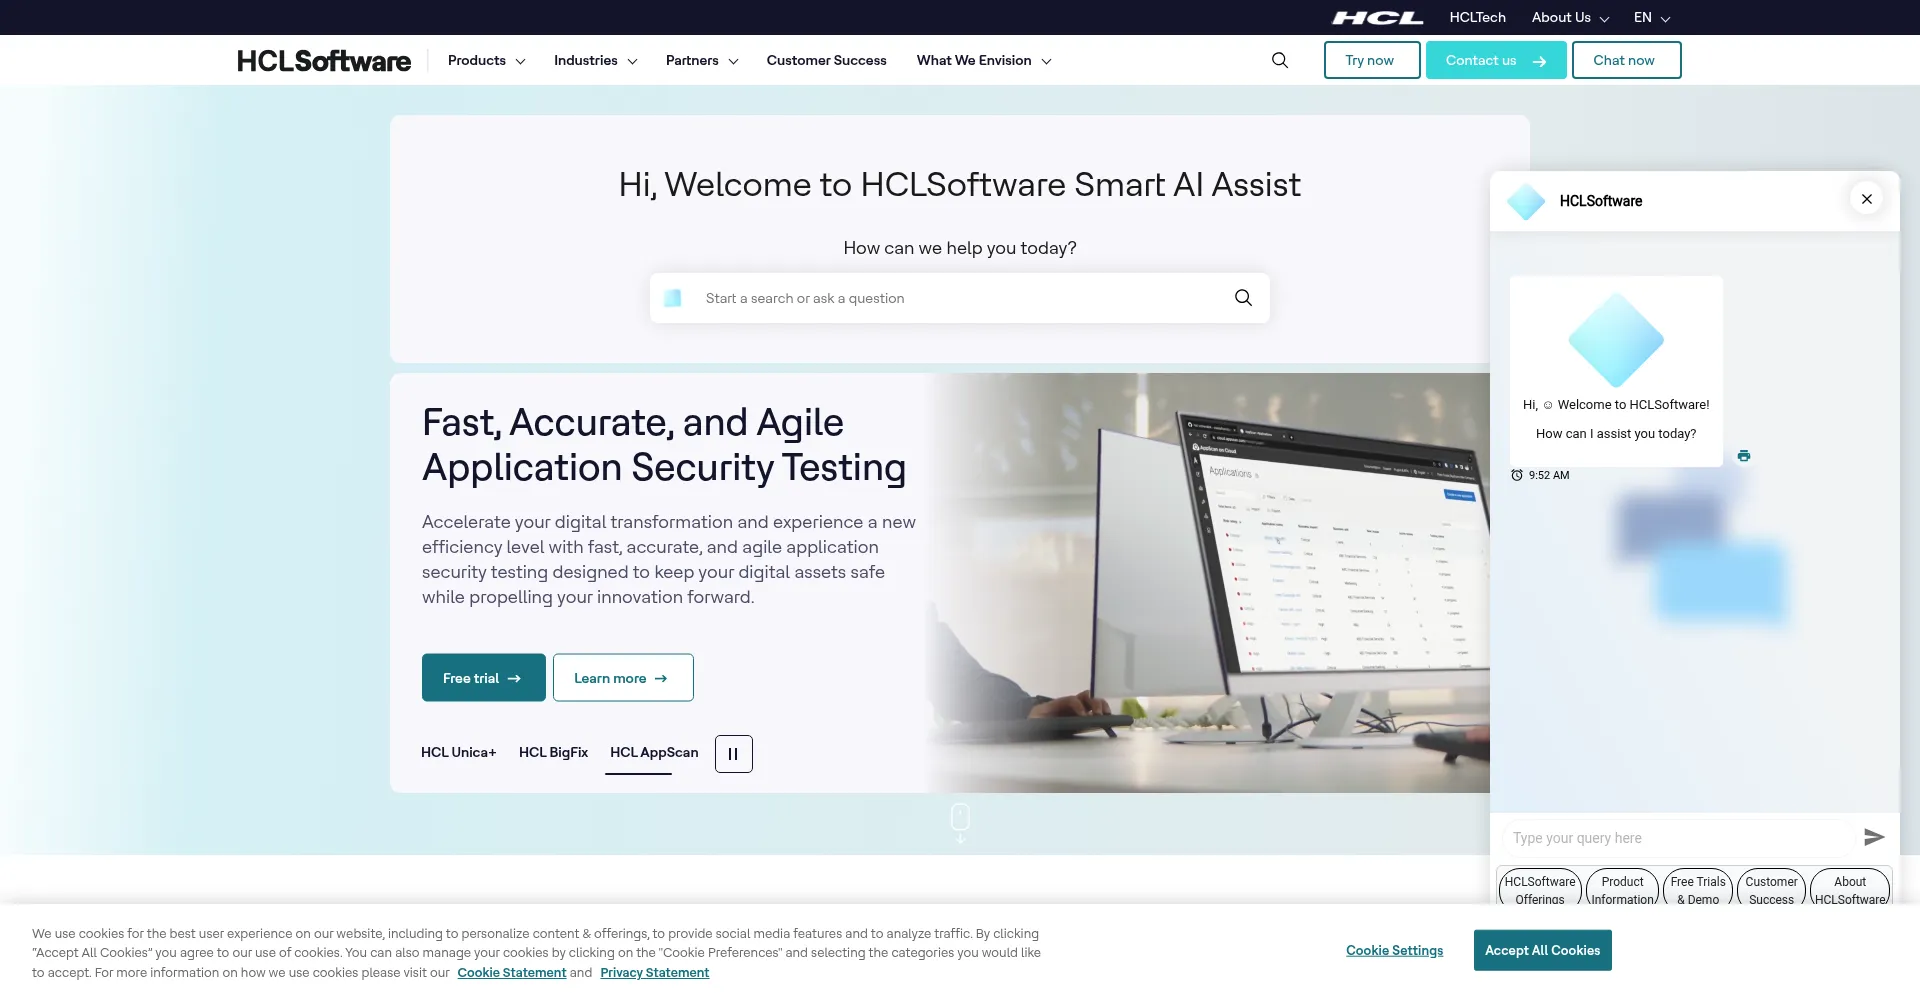Choose the Product Information chat chip

tap(1622, 889)
